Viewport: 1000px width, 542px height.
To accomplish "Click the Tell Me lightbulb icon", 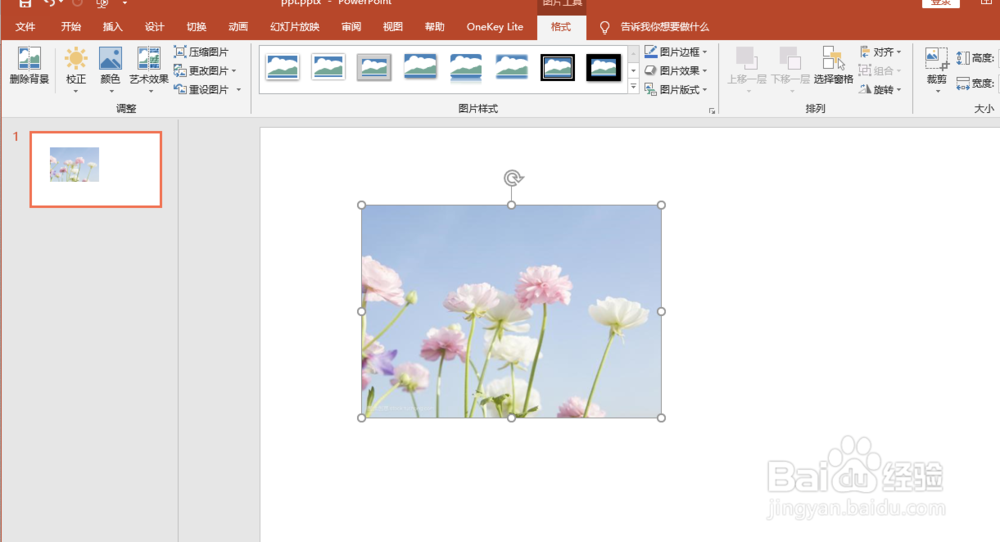I will pos(605,27).
